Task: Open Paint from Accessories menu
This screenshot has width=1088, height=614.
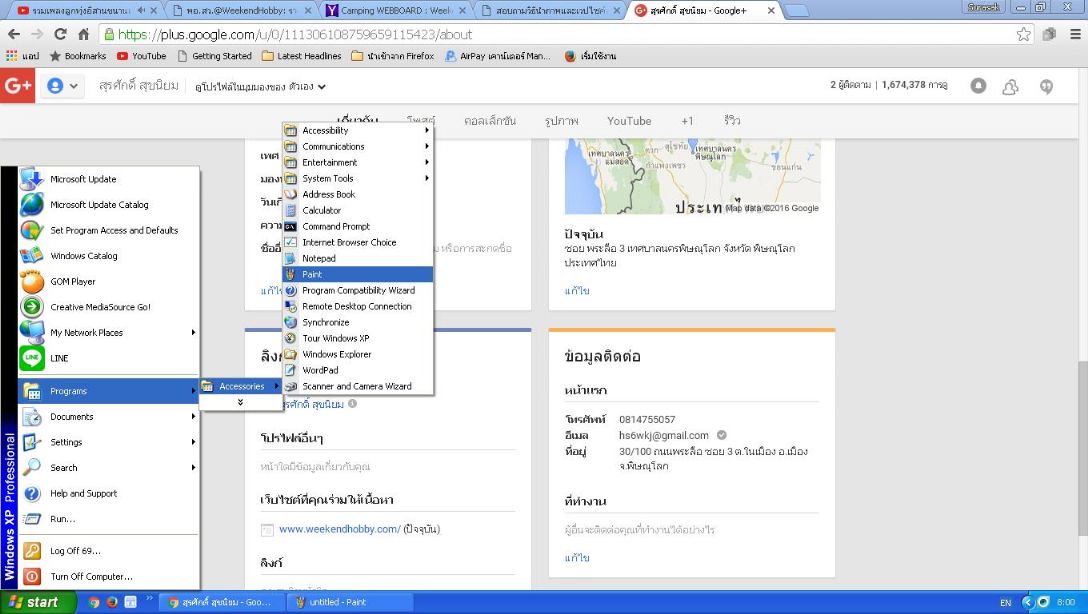Action: [312, 274]
